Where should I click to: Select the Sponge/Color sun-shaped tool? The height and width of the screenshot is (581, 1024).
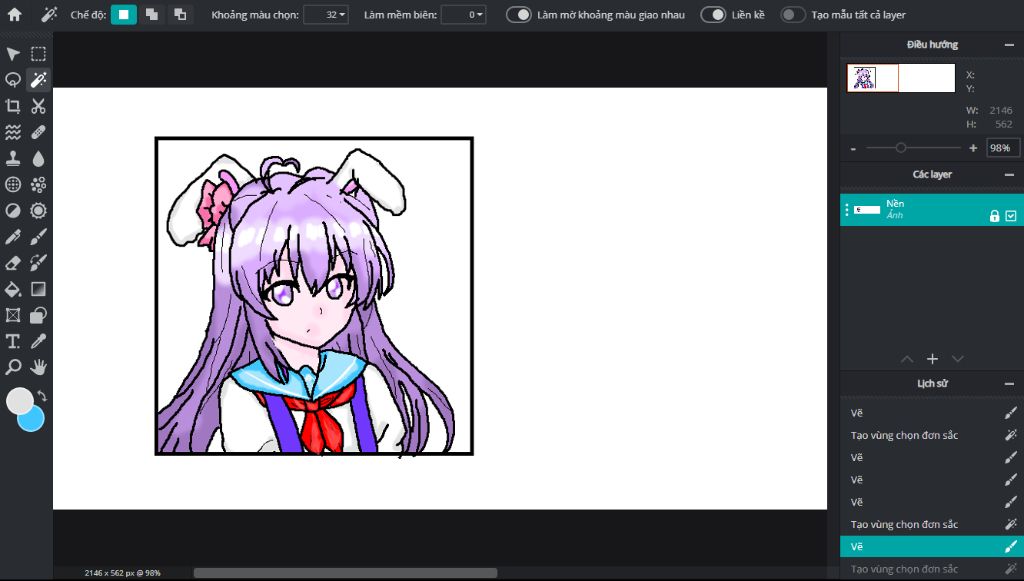[39, 210]
